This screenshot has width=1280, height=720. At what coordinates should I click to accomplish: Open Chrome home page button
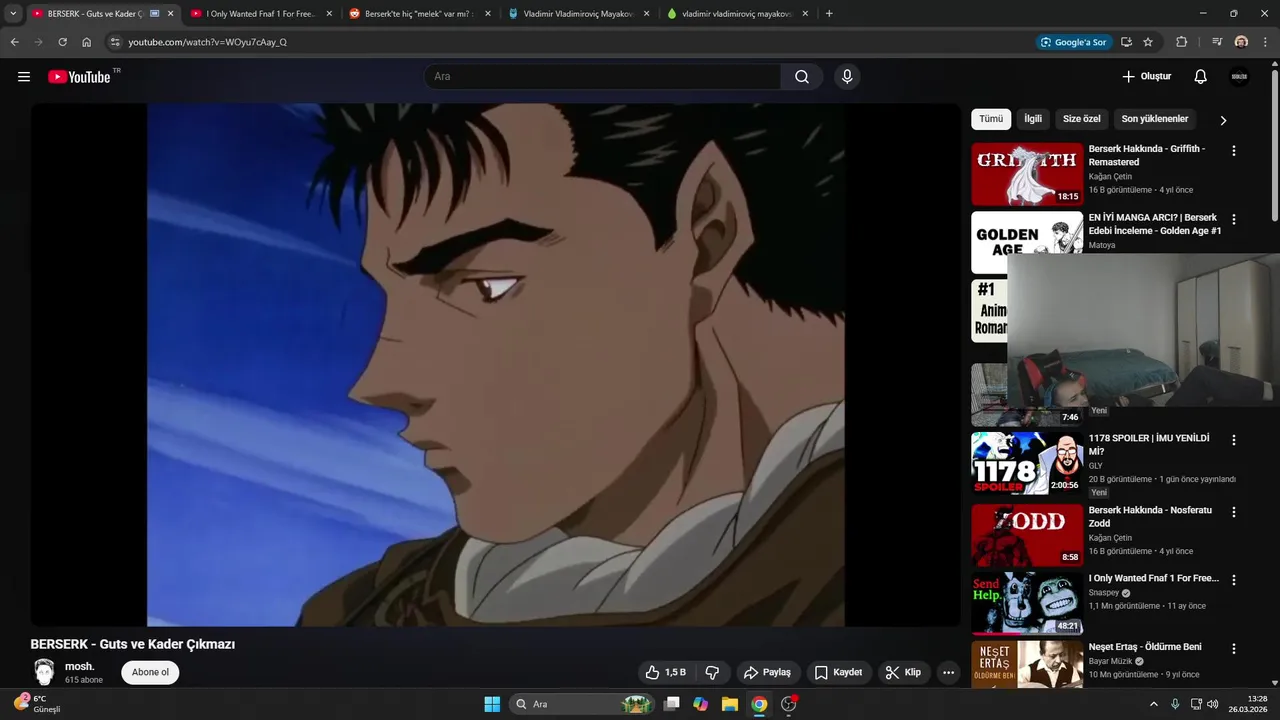point(86,42)
